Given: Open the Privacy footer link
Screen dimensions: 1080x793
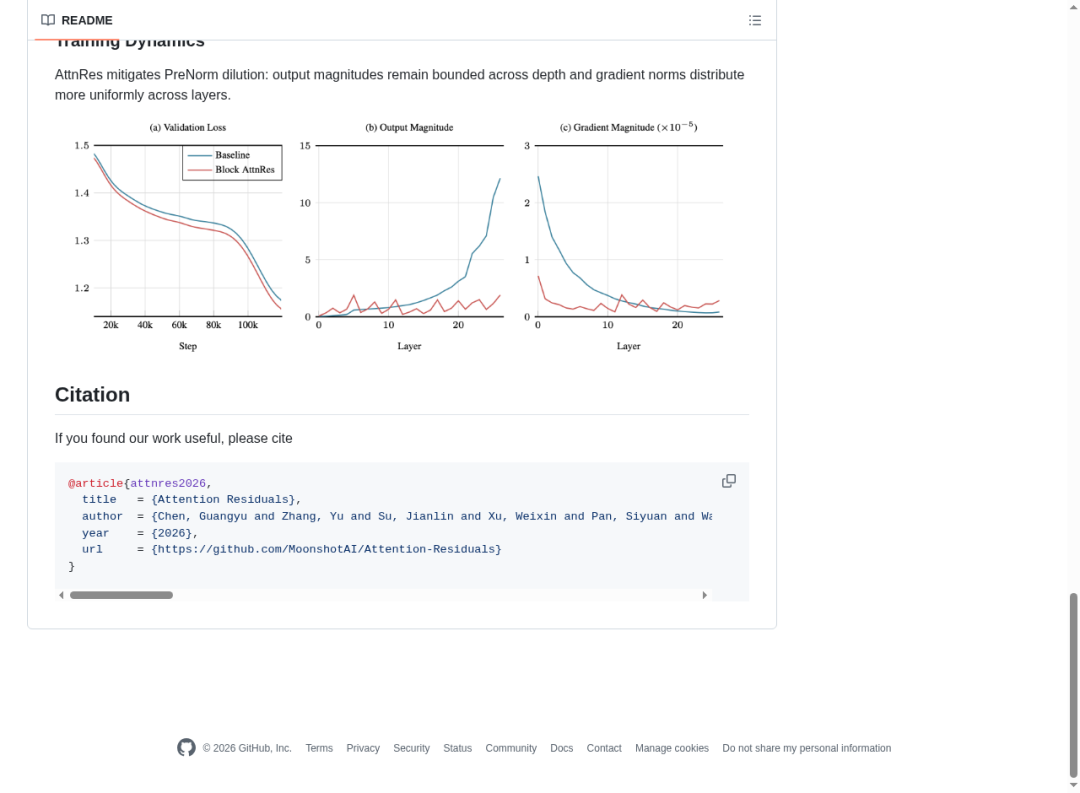Looking at the screenshot, I should point(363,748).
